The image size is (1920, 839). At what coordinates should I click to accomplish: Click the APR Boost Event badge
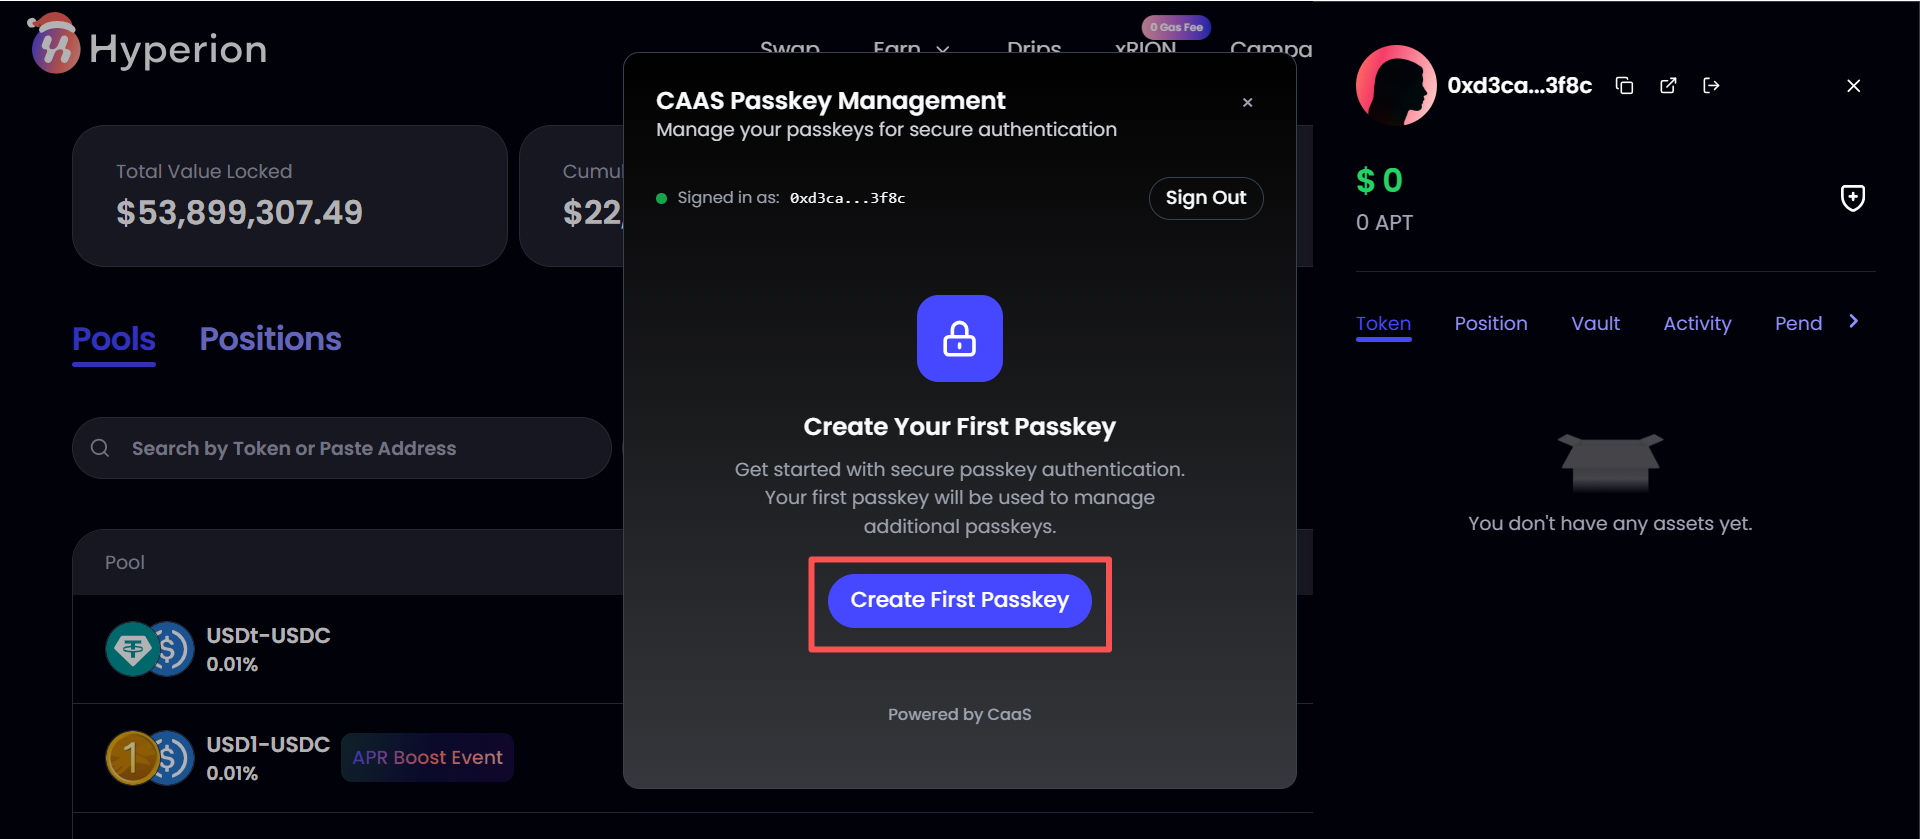(x=427, y=757)
